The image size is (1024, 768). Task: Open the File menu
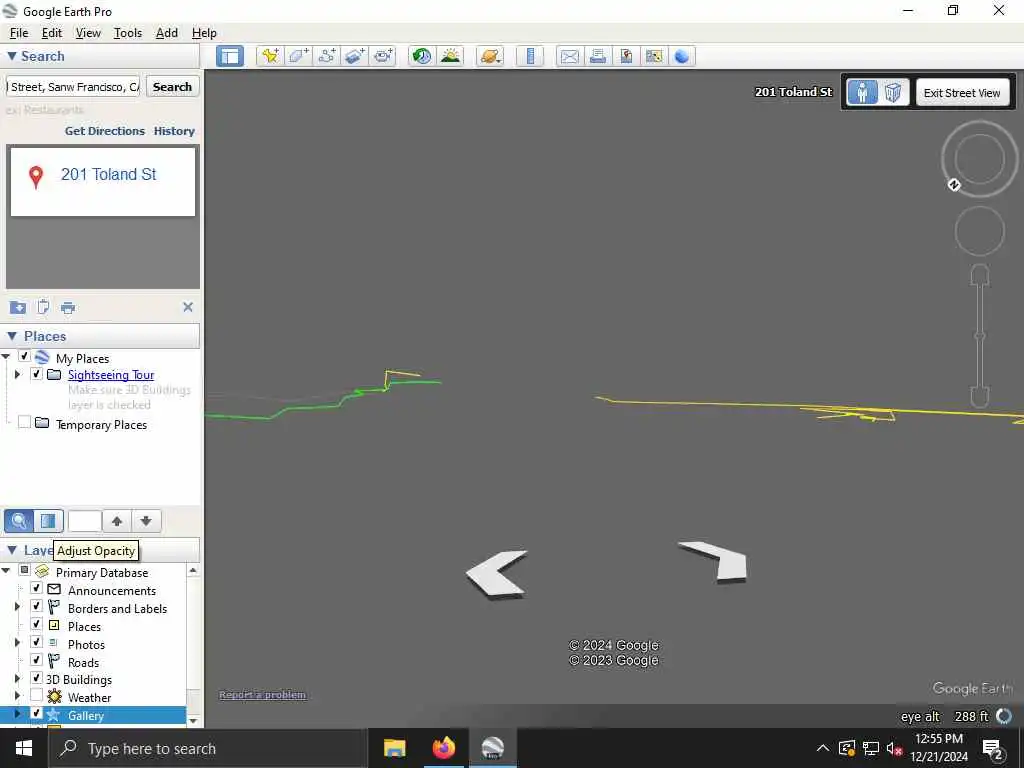click(x=19, y=33)
